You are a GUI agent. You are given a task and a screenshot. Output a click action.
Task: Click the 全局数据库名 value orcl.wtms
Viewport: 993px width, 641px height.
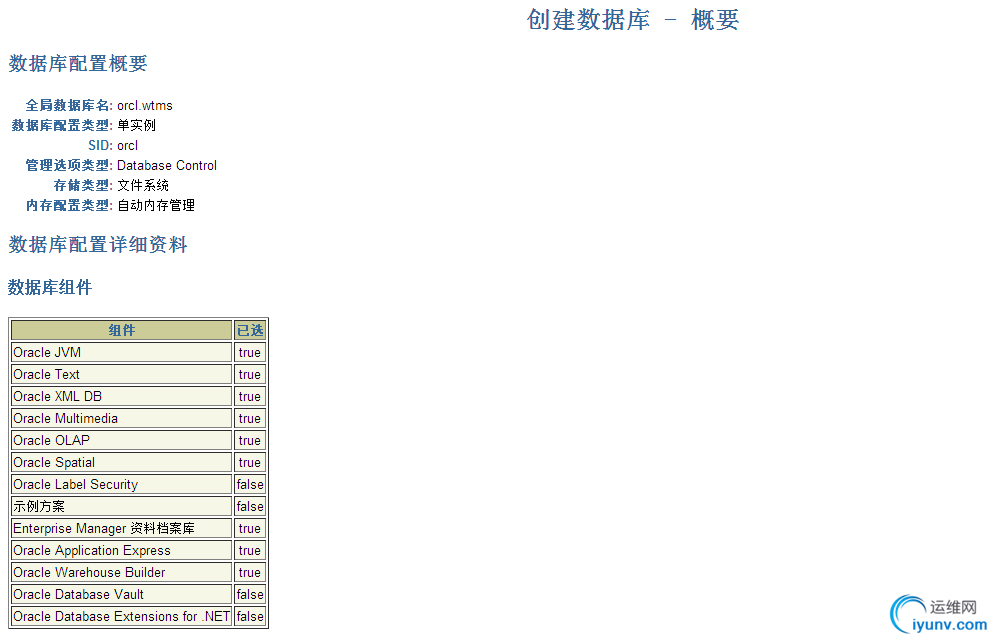coord(144,105)
